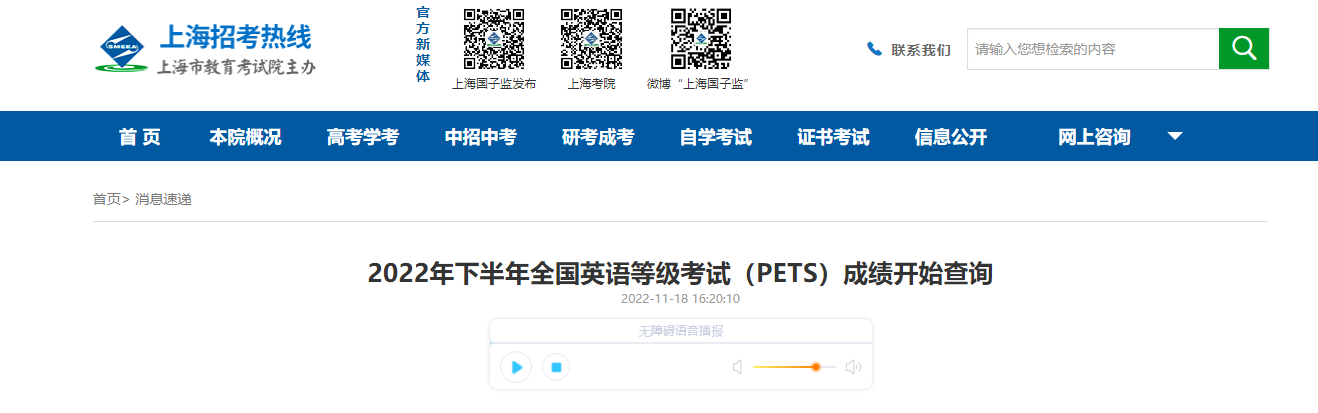Open the 首页 navigation menu item
Image resolution: width=1318 pixels, height=413 pixels.
point(139,137)
